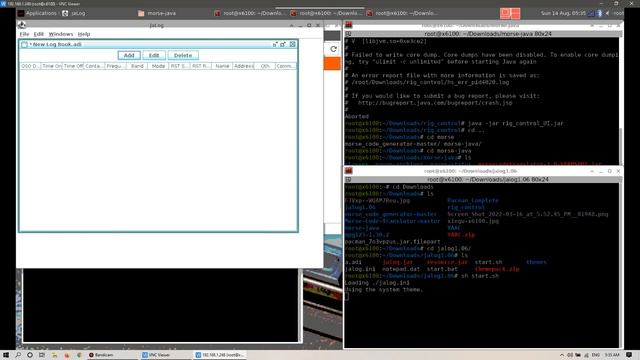Click the jalog1.06 80x24 terminal tab title
This screenshot has width=640, height=360.
click(x=488, y=180)
